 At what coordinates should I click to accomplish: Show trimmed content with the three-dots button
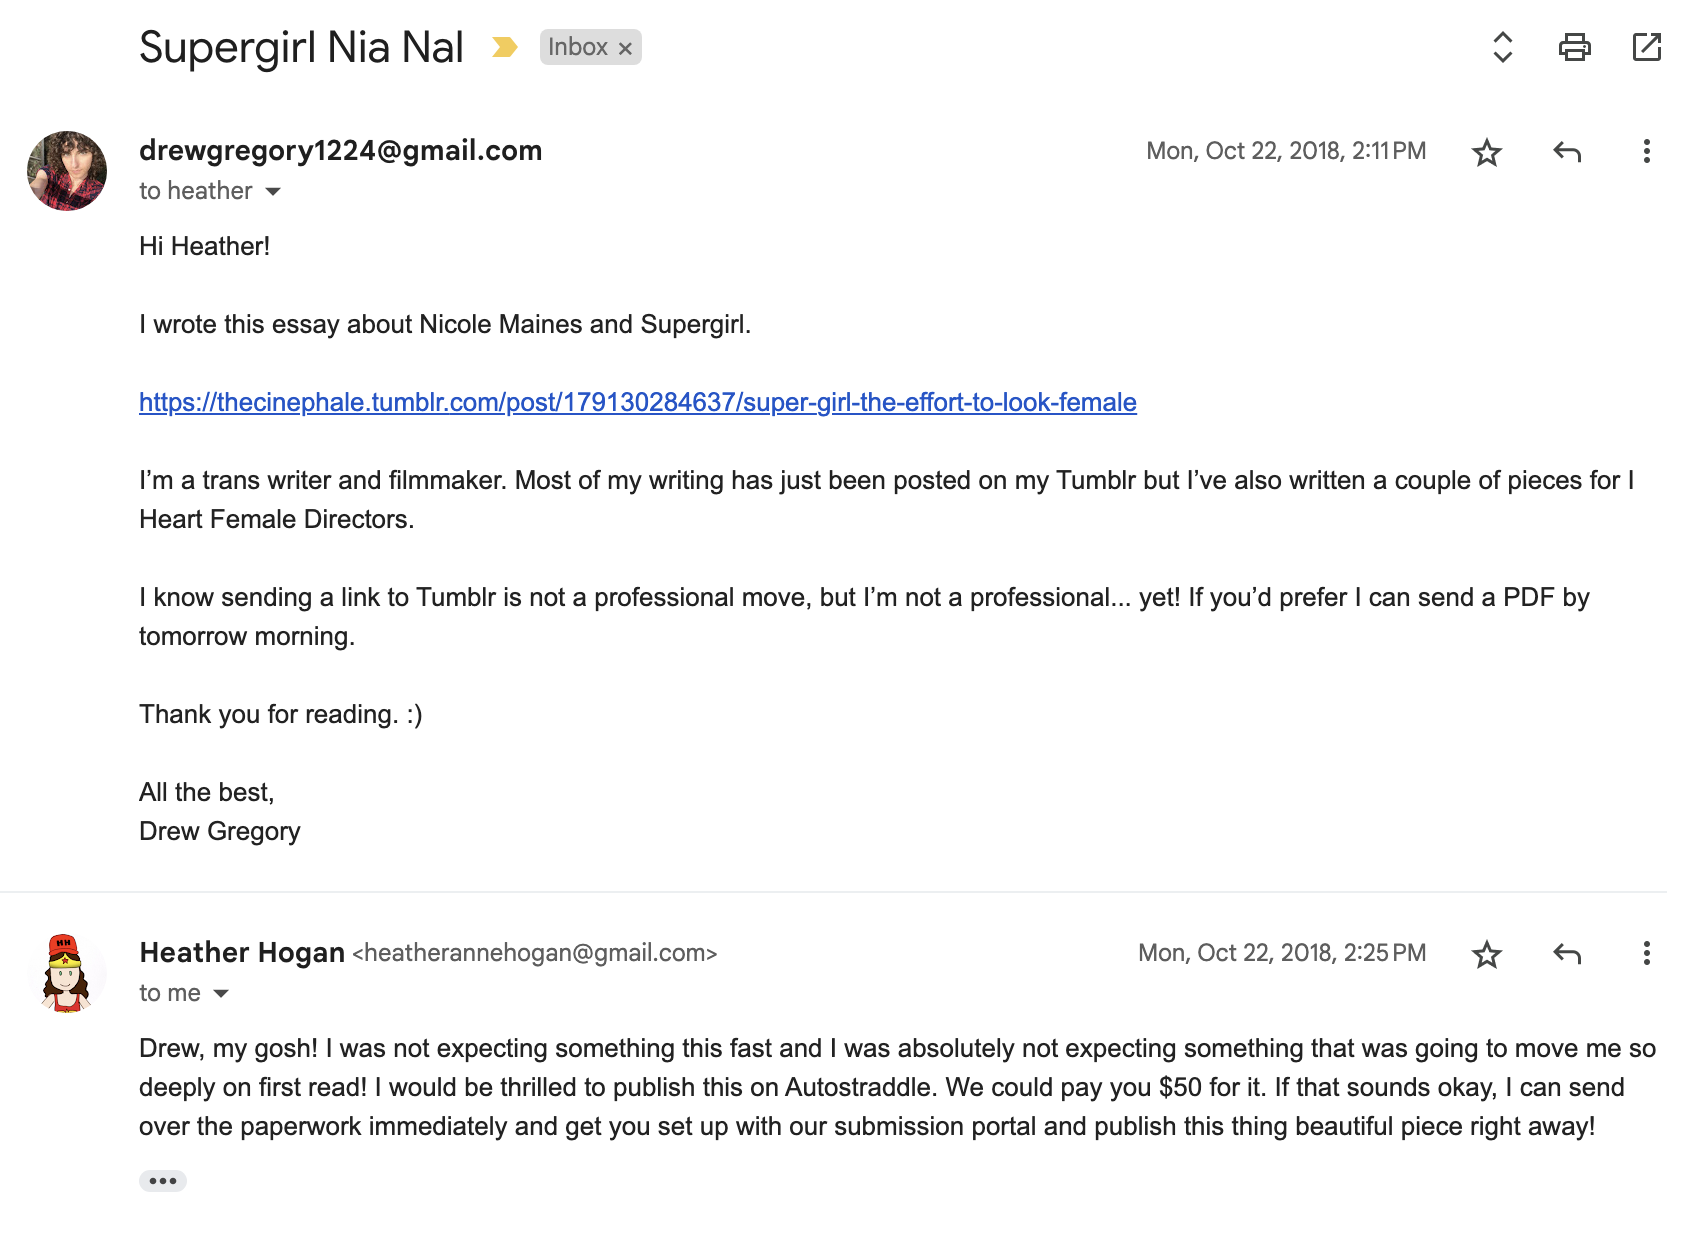(x=163, y=1181)
